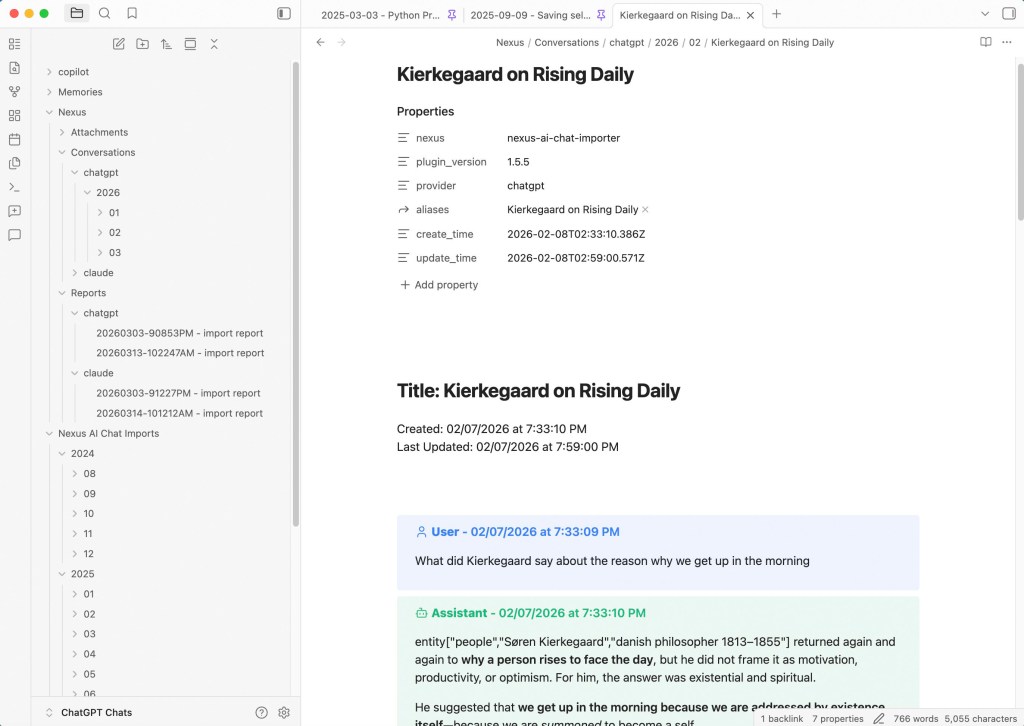Screen dimensions: 1024x726
Task: Open the Bookmarks panel icon
Action: [132, 14]
